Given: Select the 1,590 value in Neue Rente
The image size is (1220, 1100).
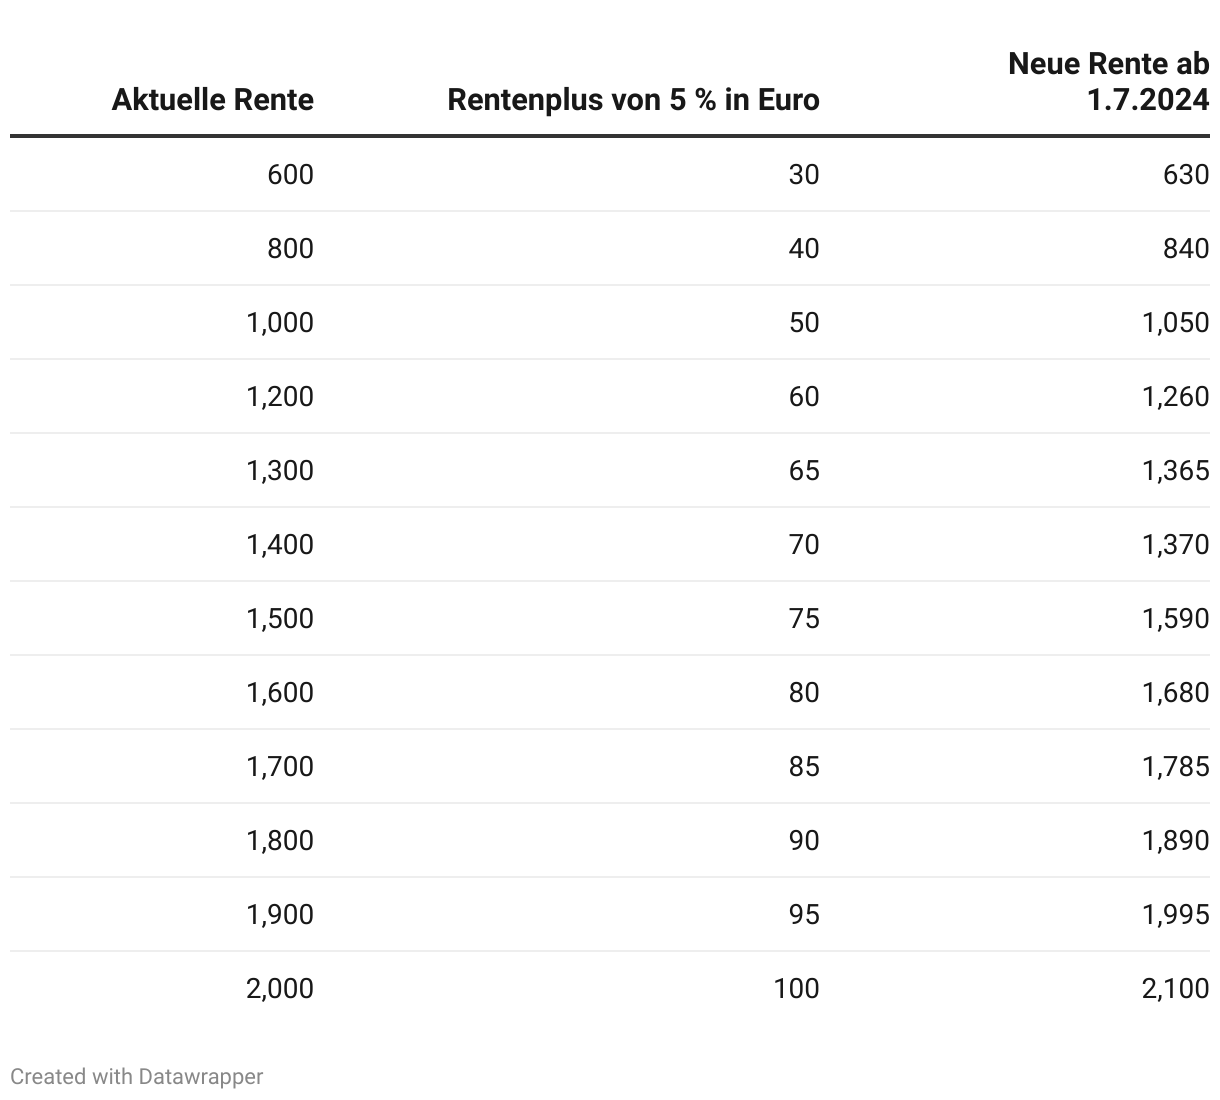Looking at the screenshot, I should click(x=1175, y=619).
